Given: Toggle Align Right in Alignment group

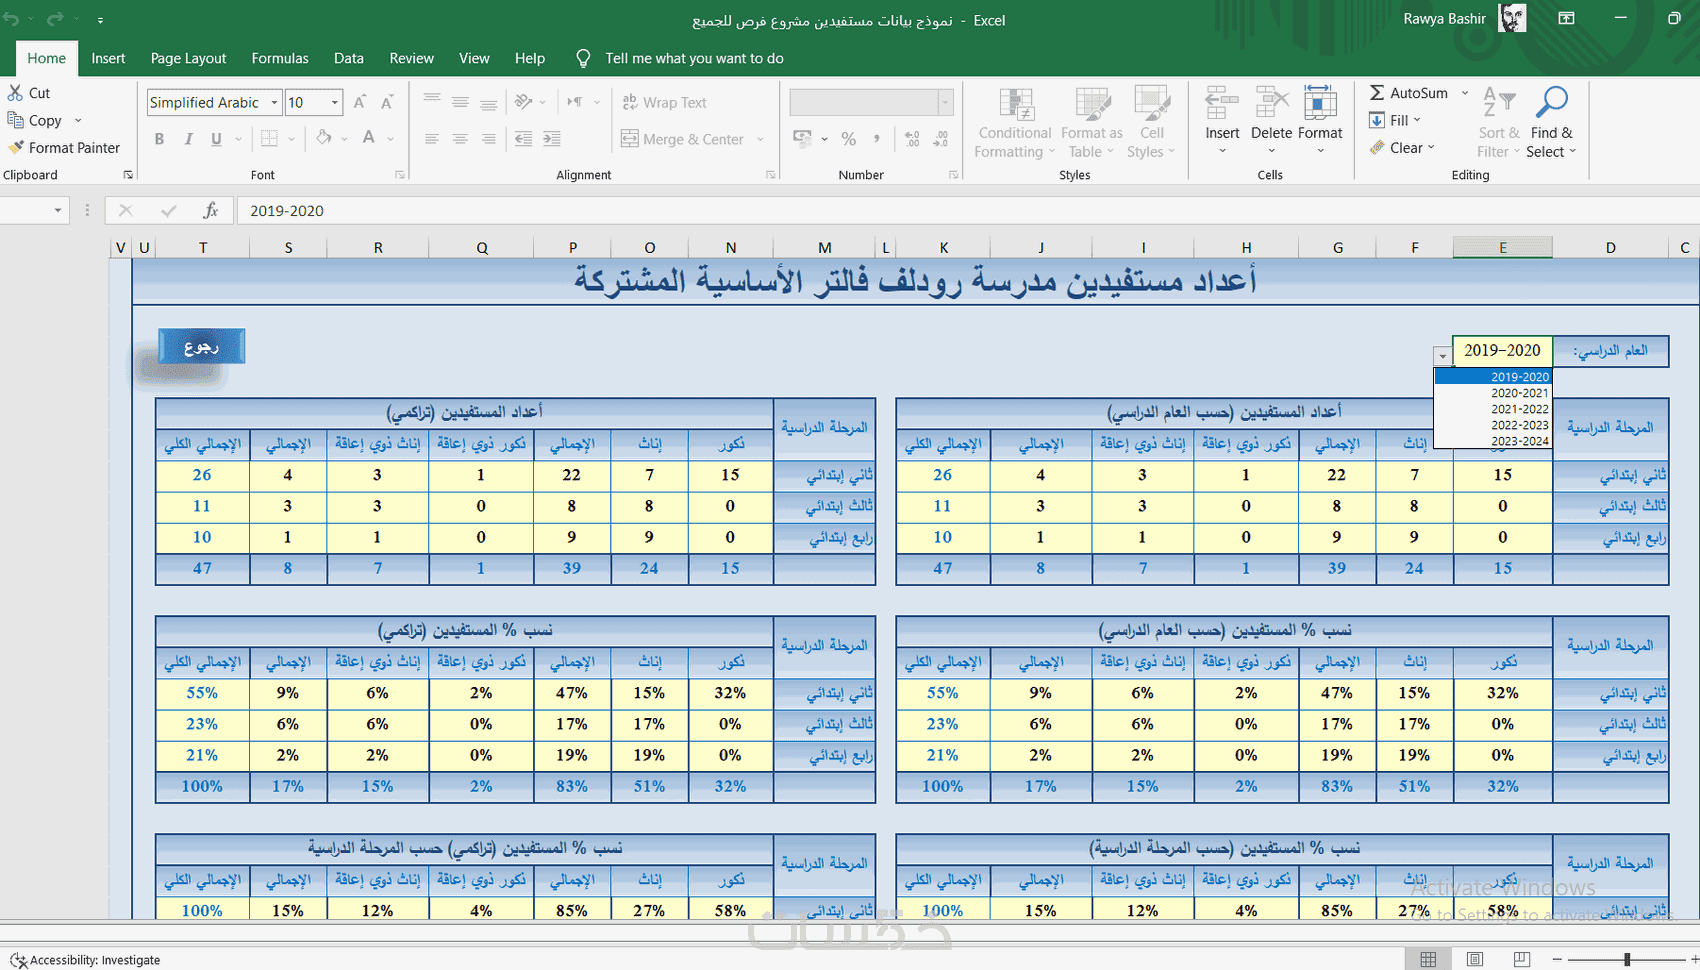Looking at the screenshot, I should 489,139.
